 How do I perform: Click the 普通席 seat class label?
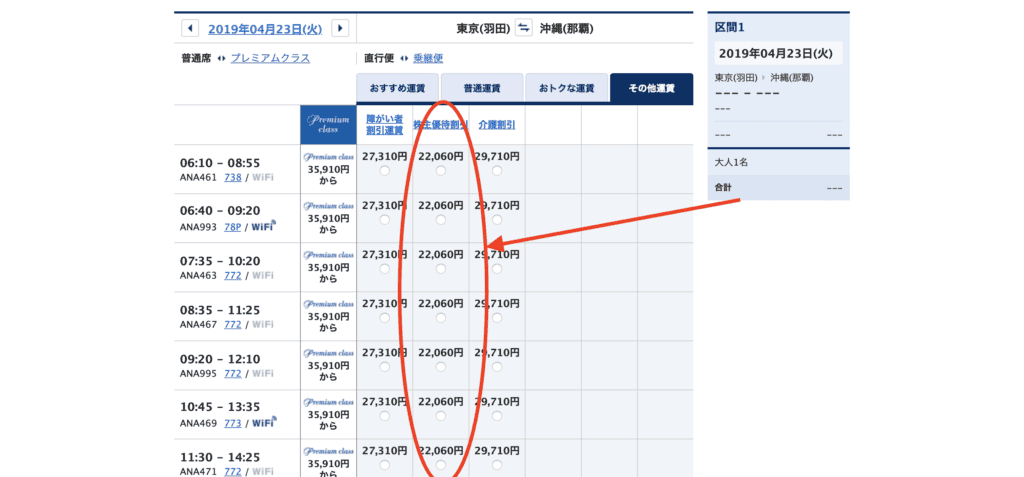(196, 58)
